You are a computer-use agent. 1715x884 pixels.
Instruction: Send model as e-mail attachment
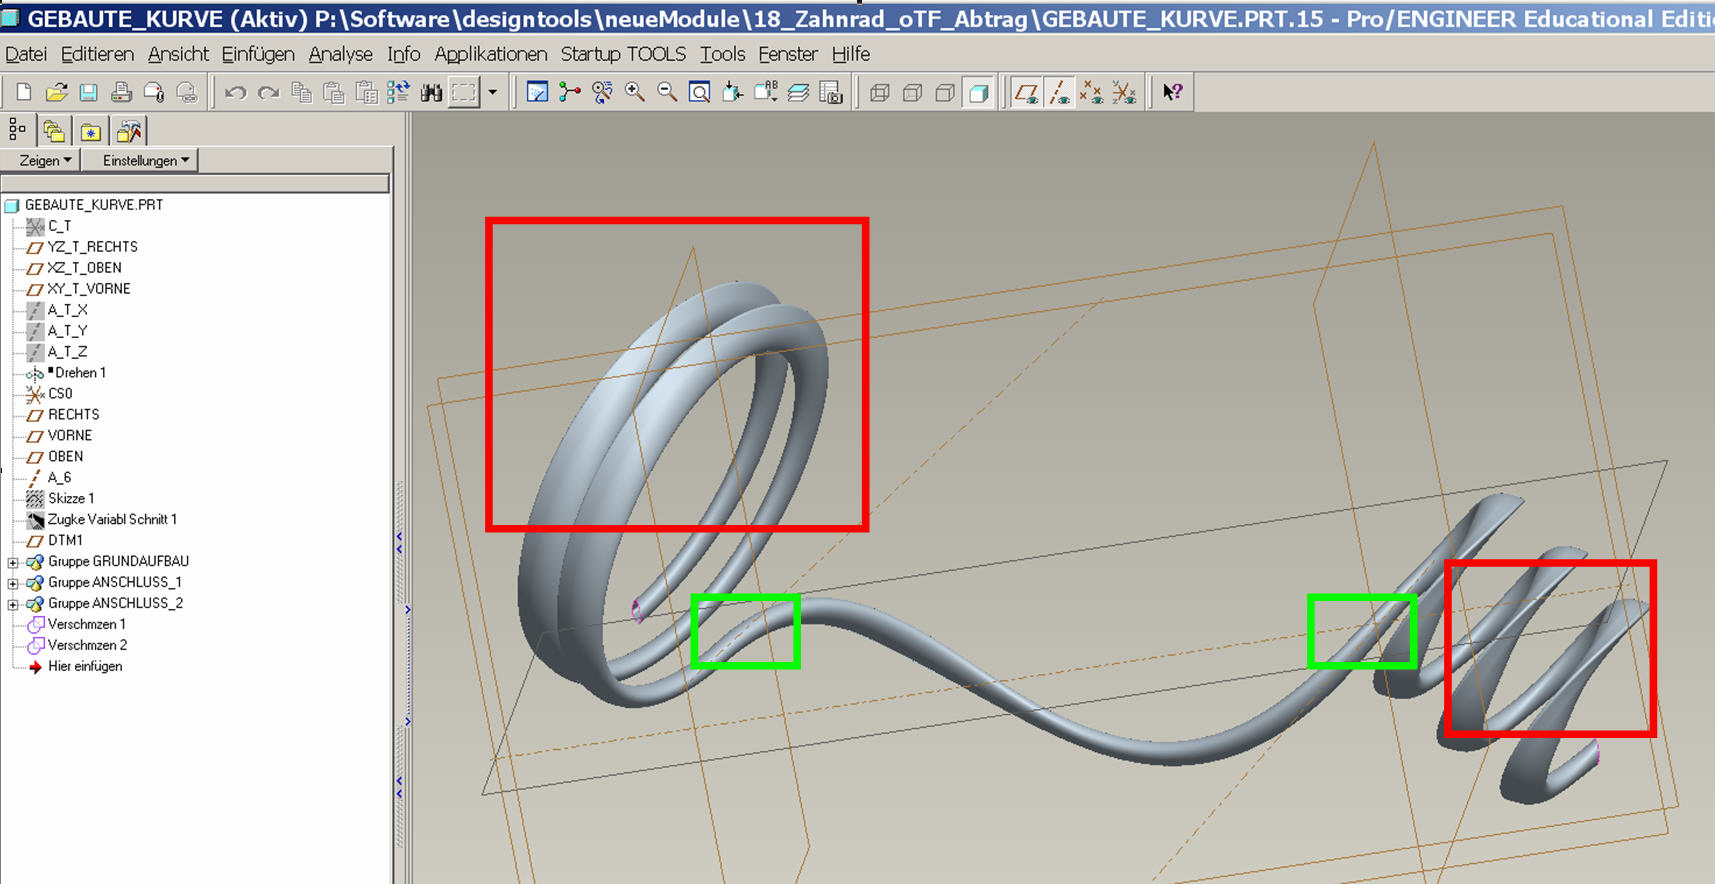click(154, 93)
